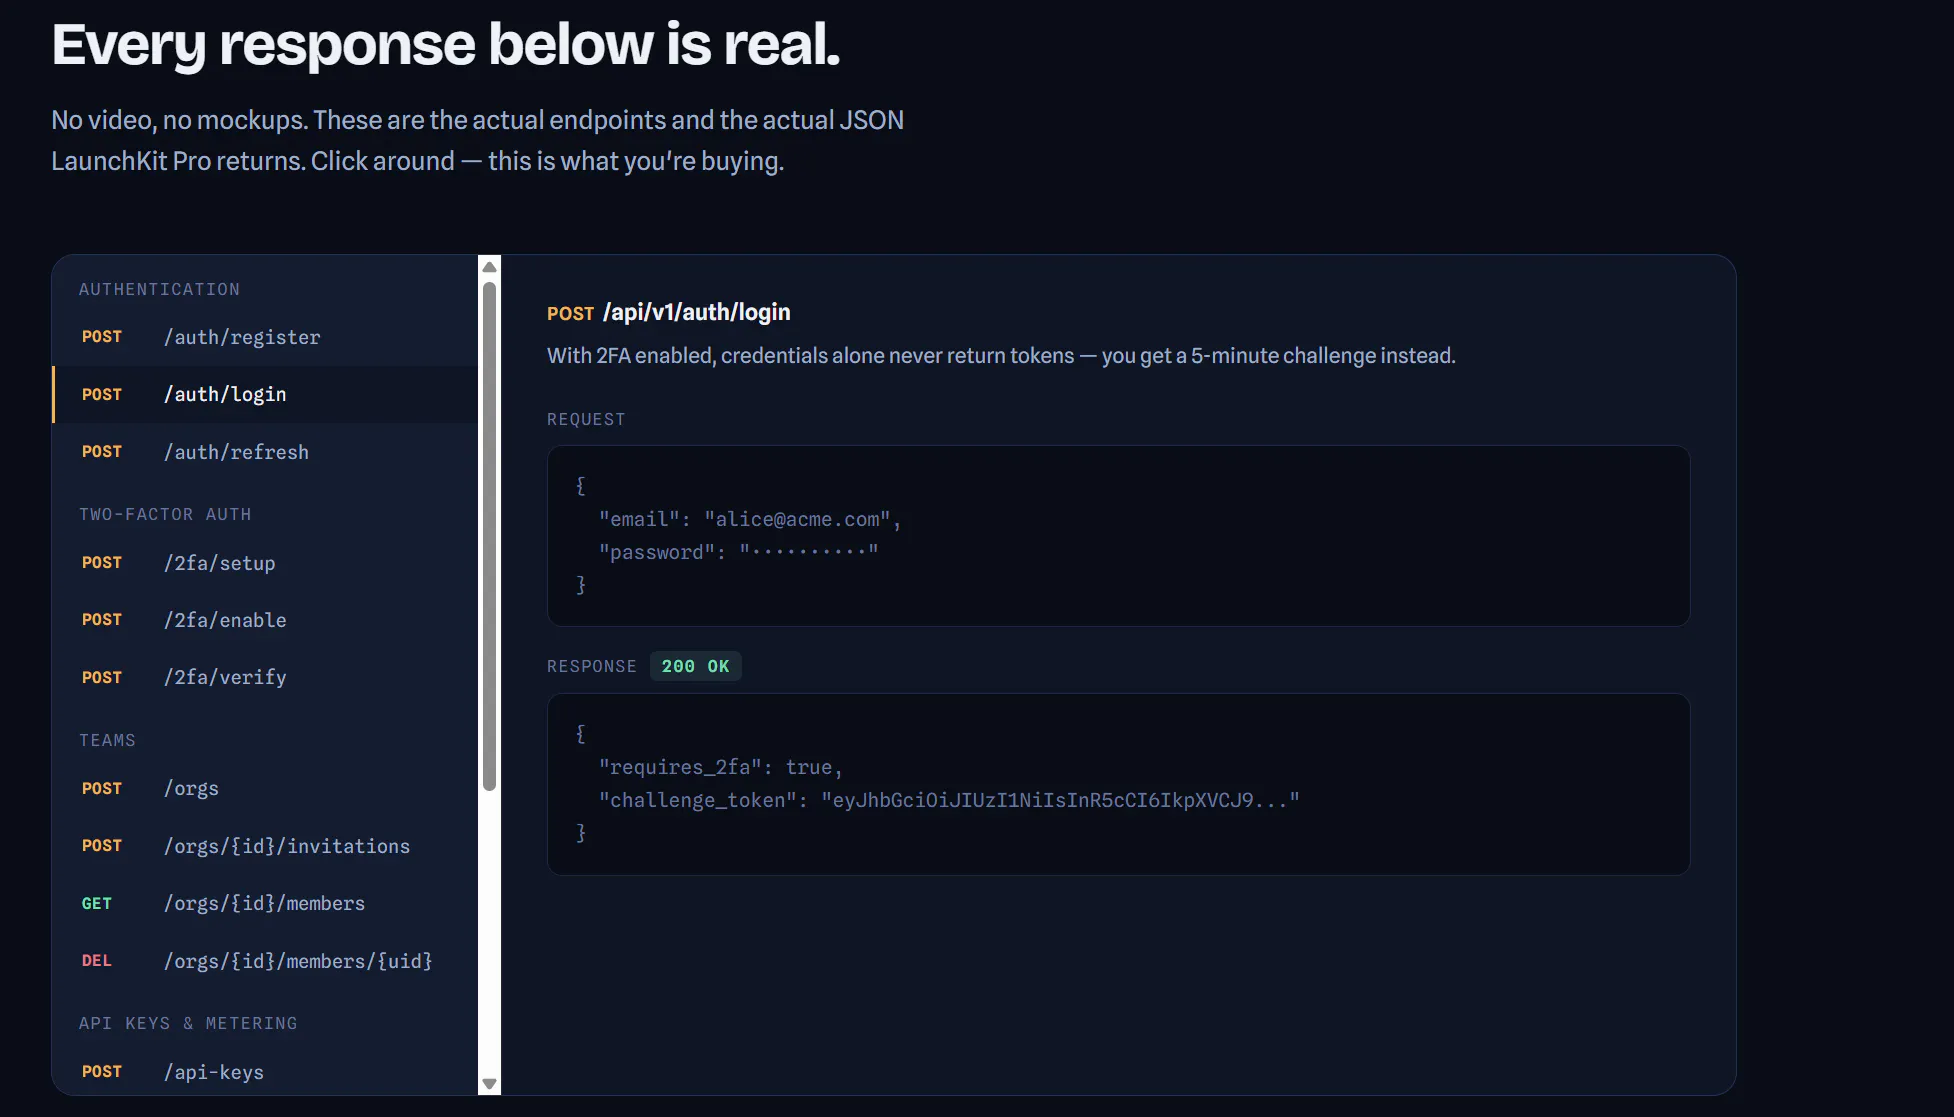Viewport: 1954px width, 1117px height.
Task: Click the scrollbar up arrow
Action: point(489,267)
